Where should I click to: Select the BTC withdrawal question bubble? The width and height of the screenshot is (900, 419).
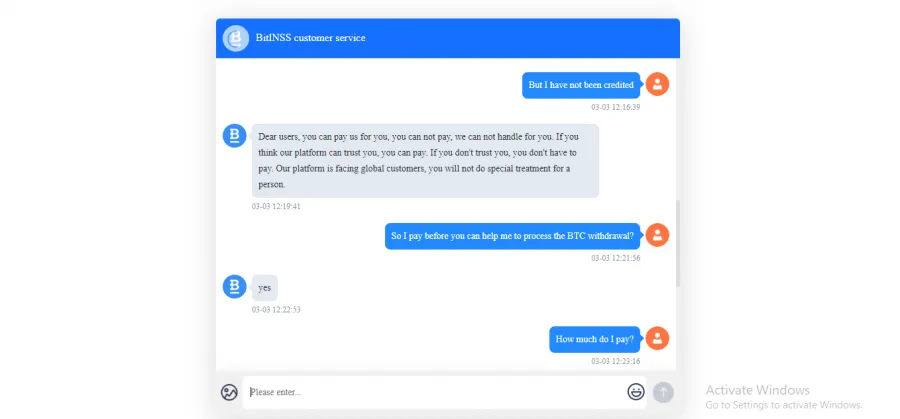[513, 236]
